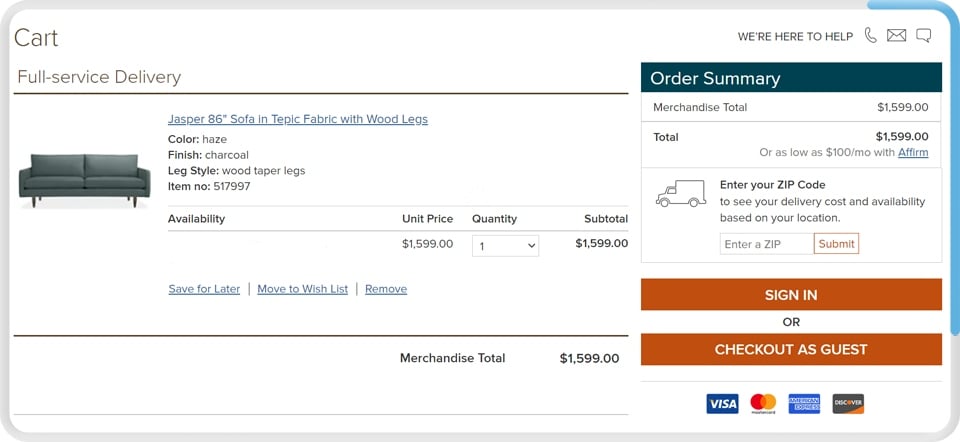Click the Save for Later link
Viewport: 960px width, 442px height.
coord(204,289)
